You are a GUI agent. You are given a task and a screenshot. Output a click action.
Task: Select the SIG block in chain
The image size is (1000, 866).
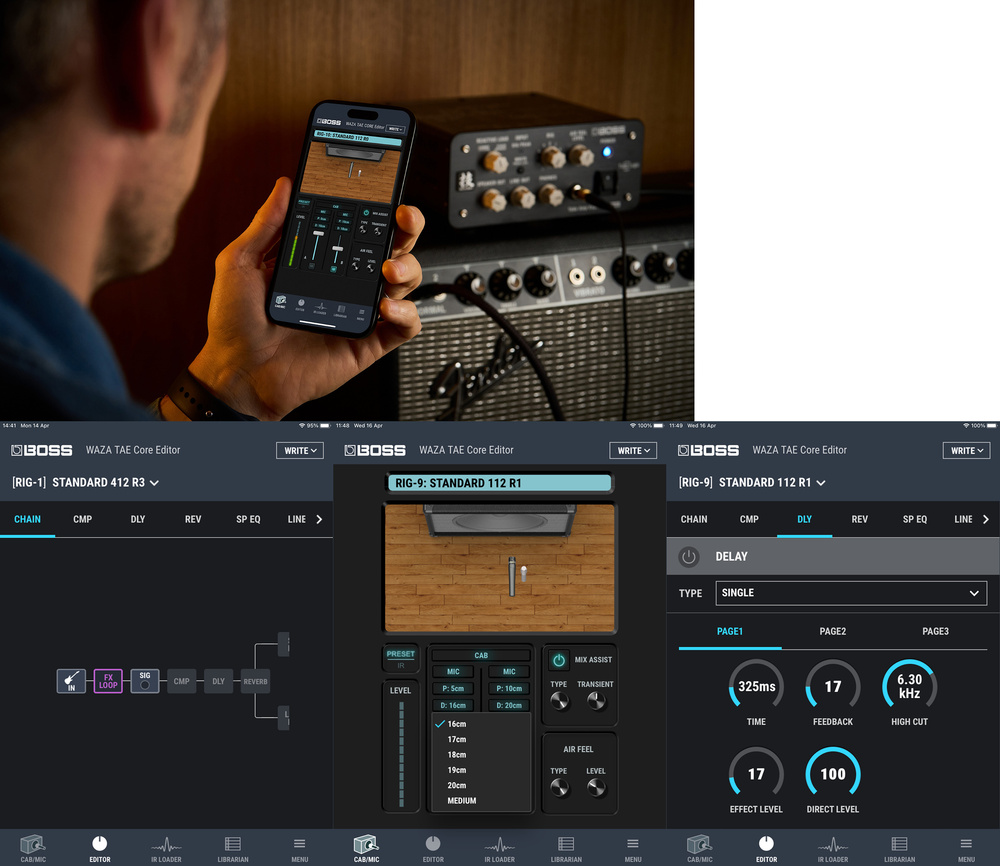[x=145, y=681]
